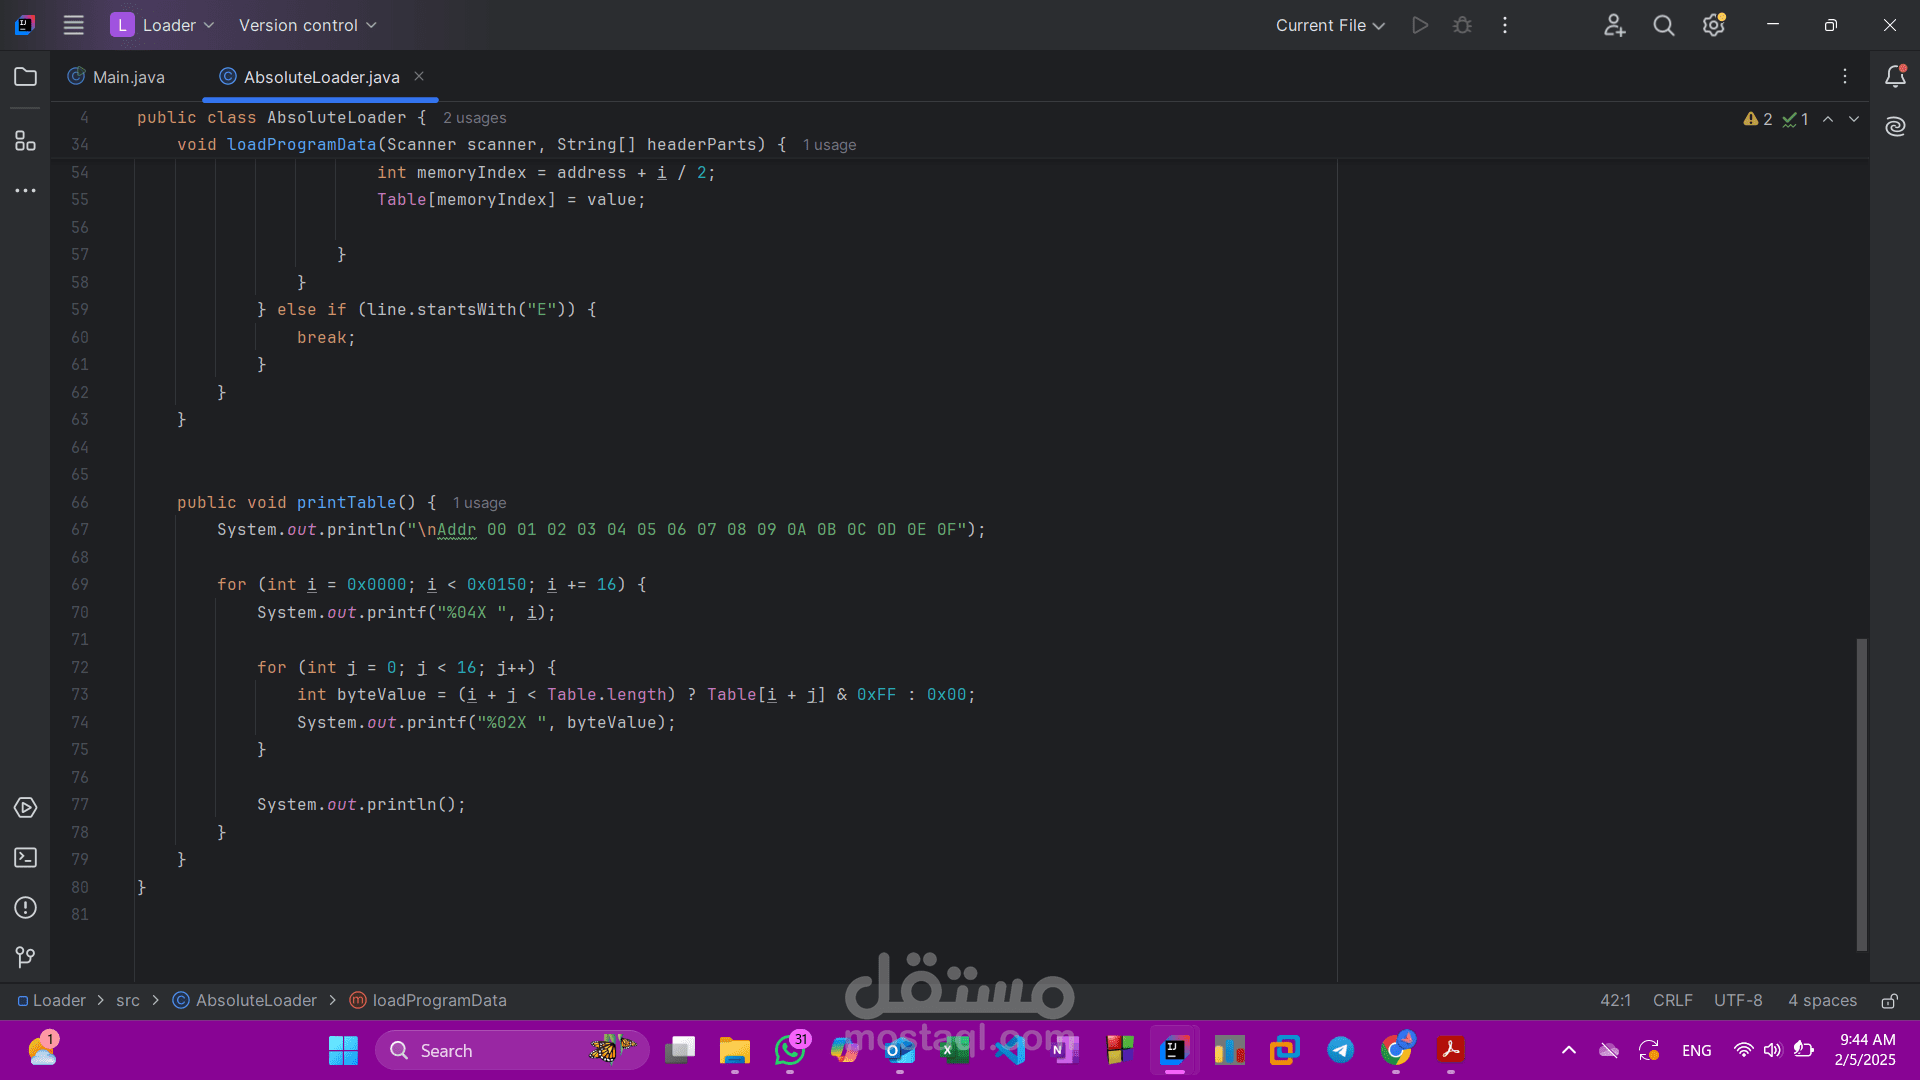This screenshot has height=1080, width=1920.
Task: Click the Debug bug icon
Action: (1462, 25)
